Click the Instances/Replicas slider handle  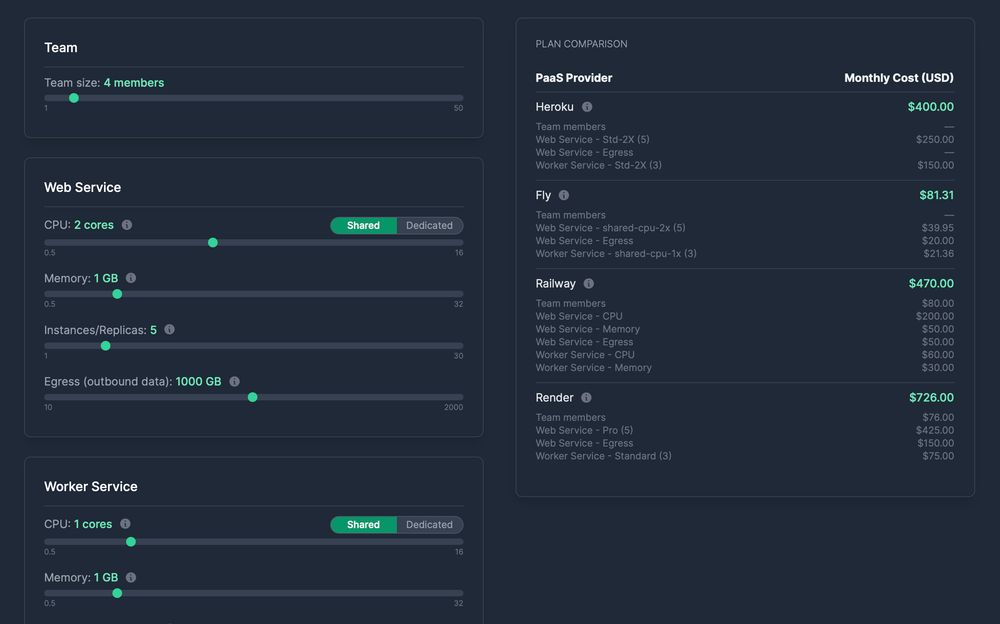[106, 346]
